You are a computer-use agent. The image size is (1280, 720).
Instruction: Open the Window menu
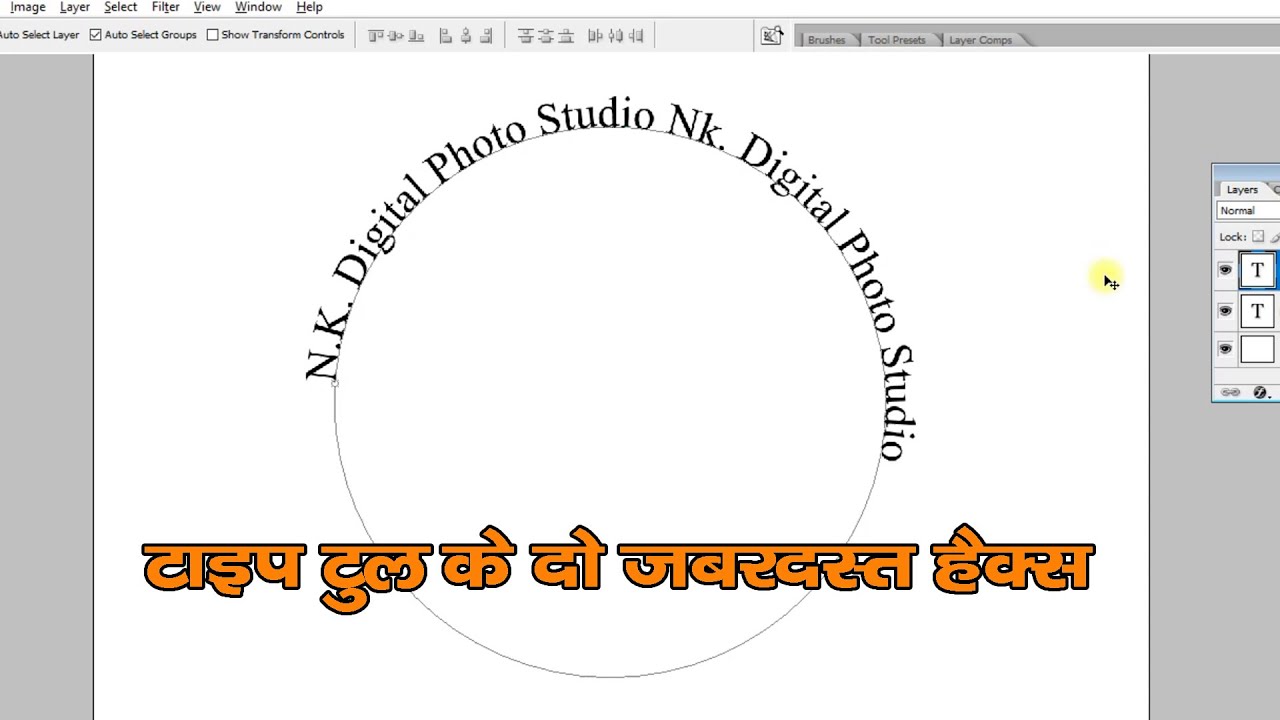[x=258, y=7]
